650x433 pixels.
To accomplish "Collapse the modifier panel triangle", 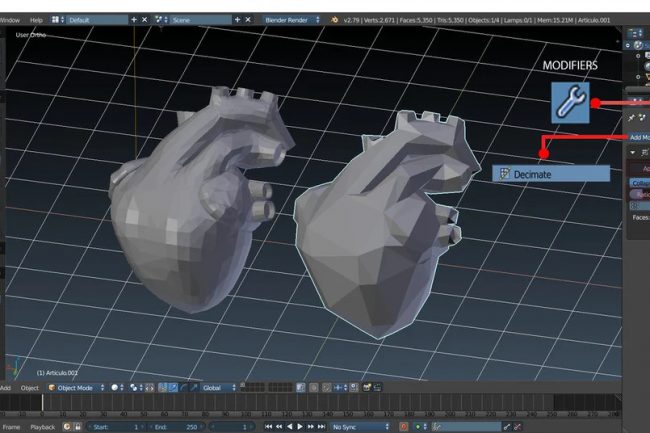I will [633, 152].
